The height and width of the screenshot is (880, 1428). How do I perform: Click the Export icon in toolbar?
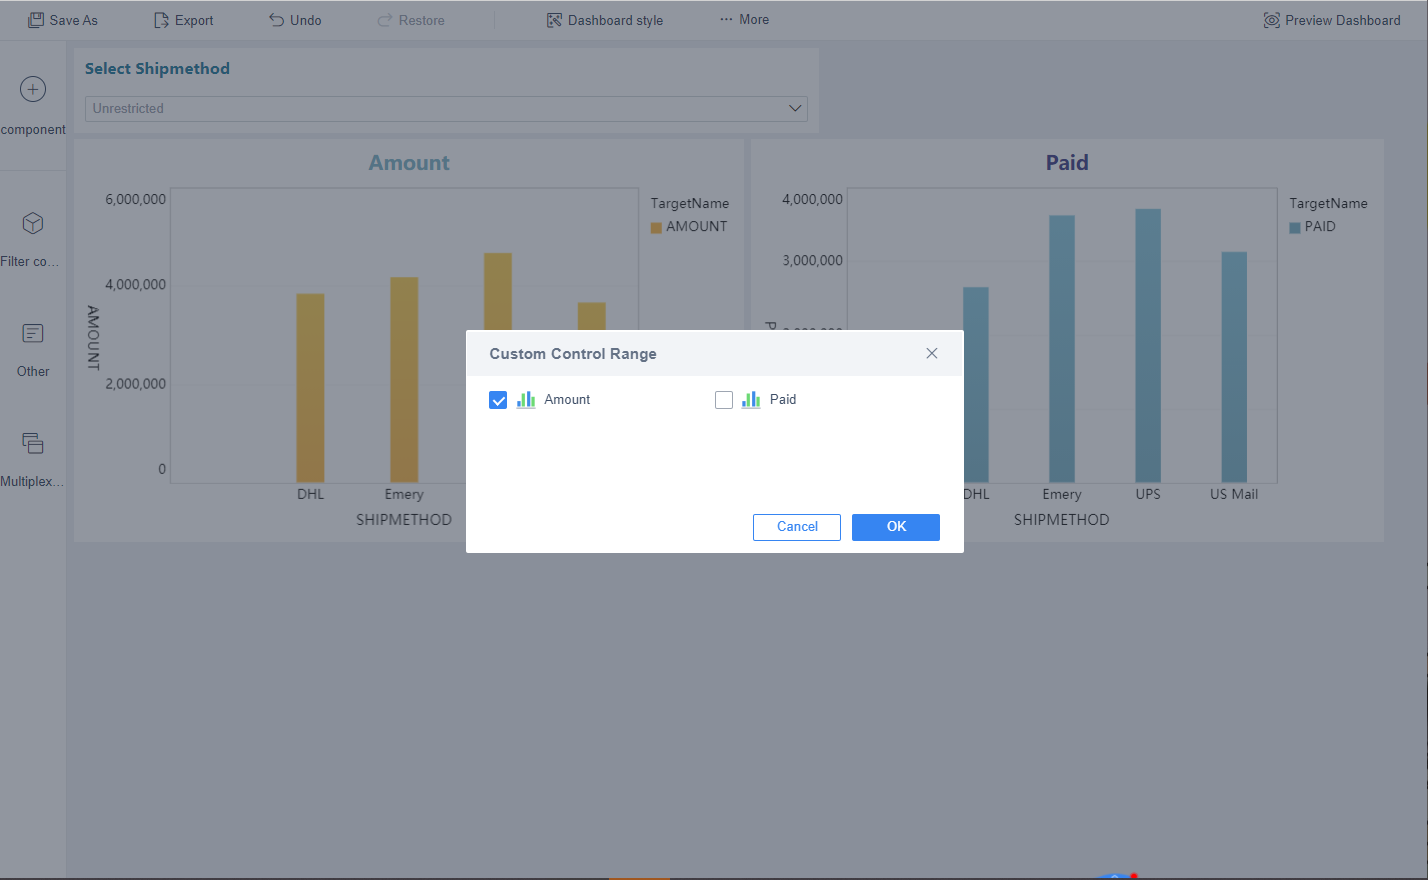[x=161, y=20]
